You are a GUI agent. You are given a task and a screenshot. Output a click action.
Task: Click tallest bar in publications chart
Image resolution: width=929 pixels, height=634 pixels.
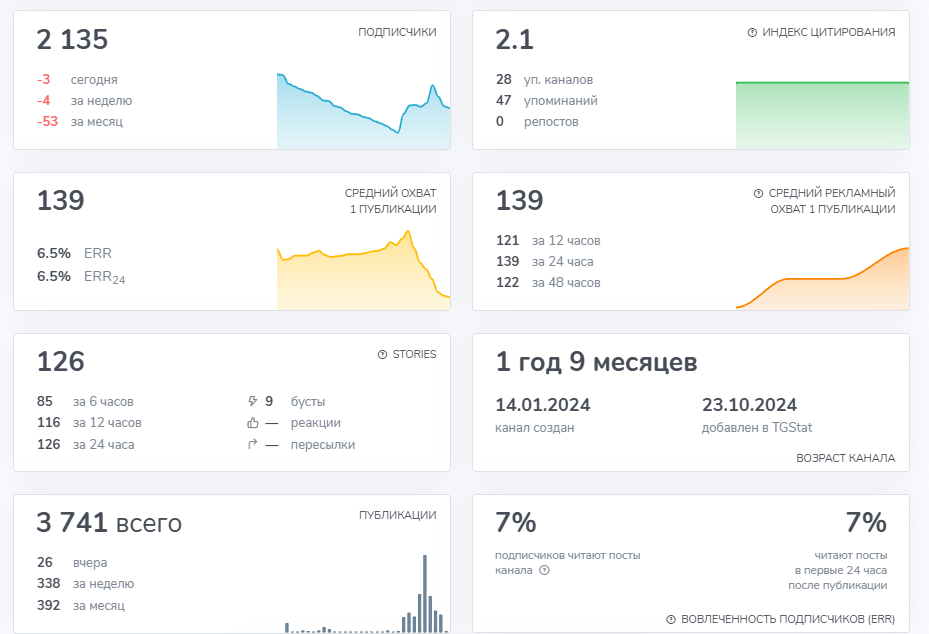[x=425, y=594]
